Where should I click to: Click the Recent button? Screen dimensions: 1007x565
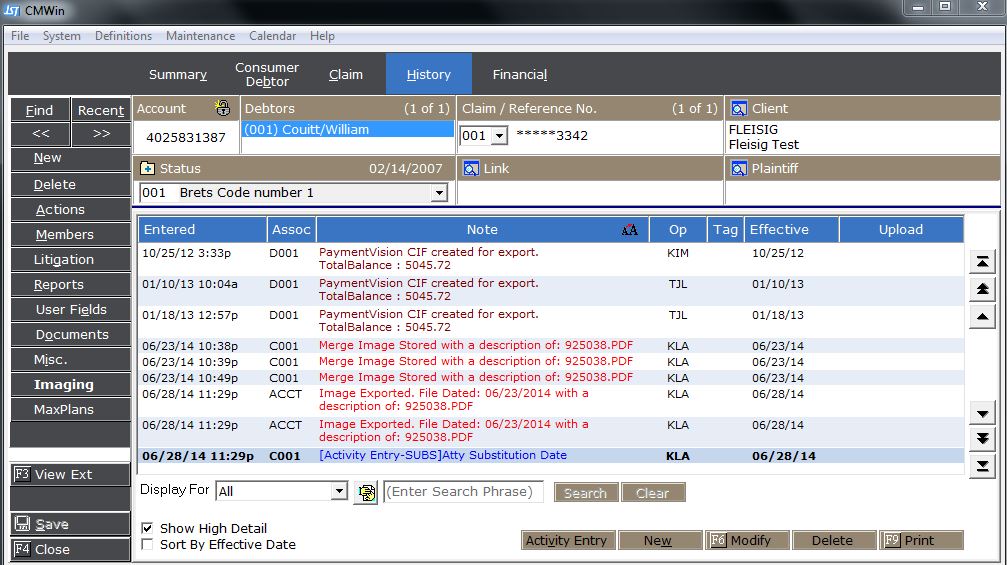click(101, 110)
